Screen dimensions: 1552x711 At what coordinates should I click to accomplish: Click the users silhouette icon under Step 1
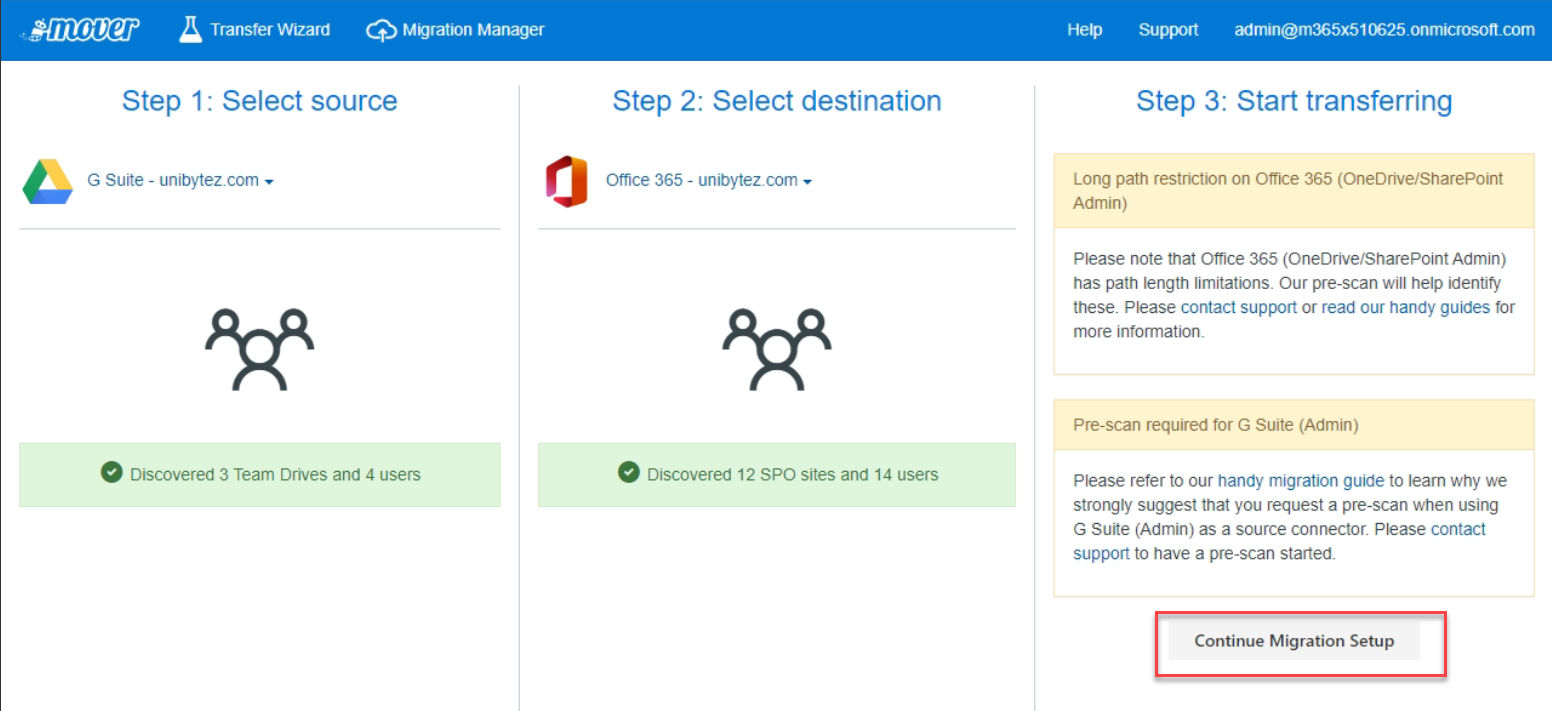pos(259,349)
